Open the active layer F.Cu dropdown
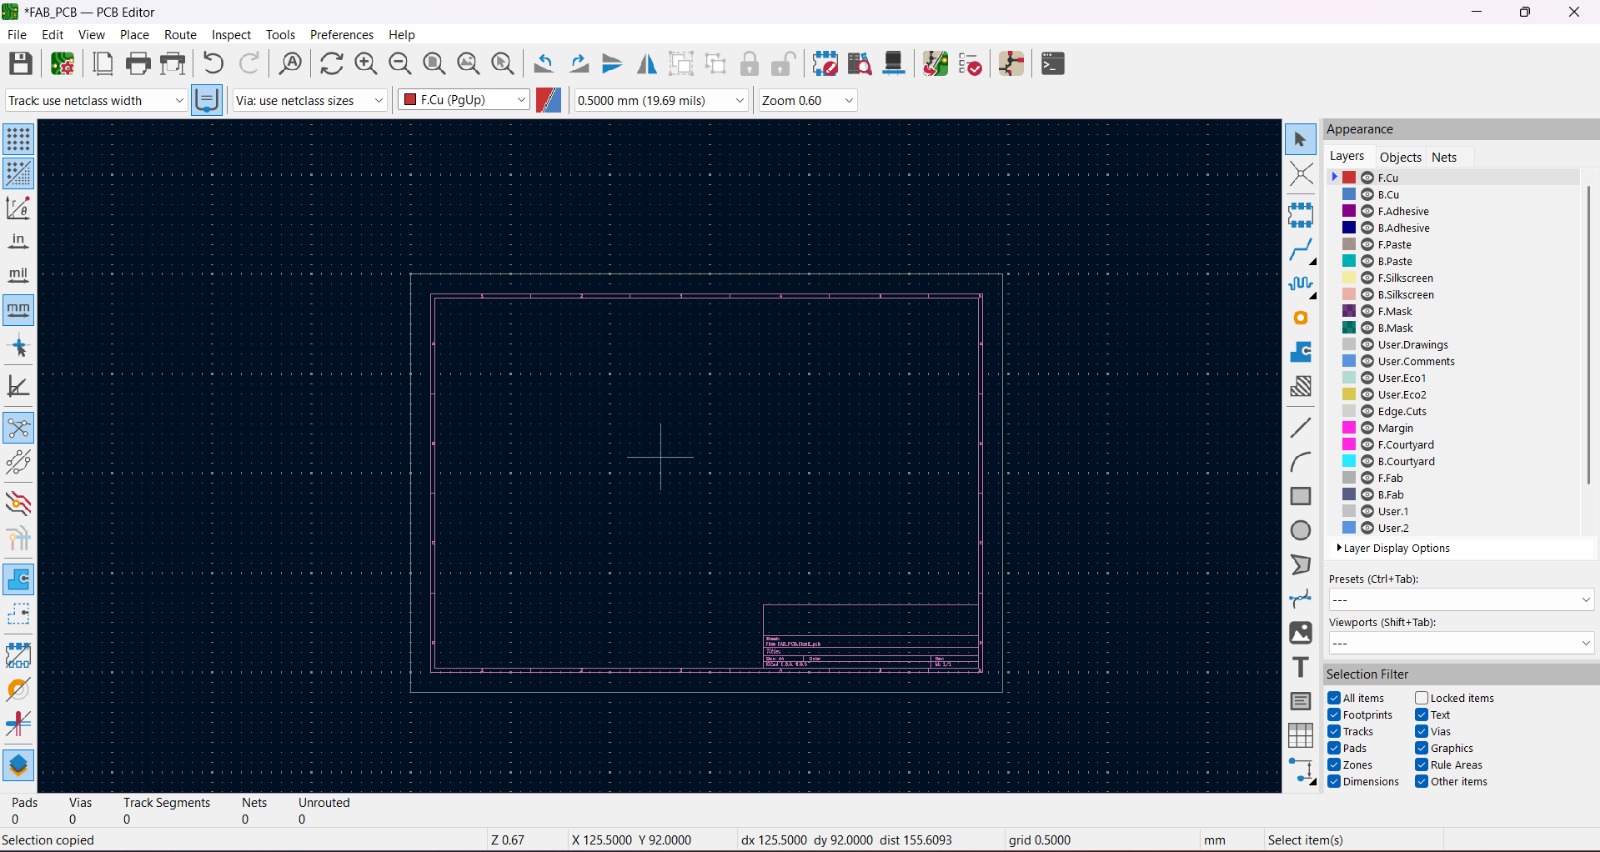 (x=464, y=100)
